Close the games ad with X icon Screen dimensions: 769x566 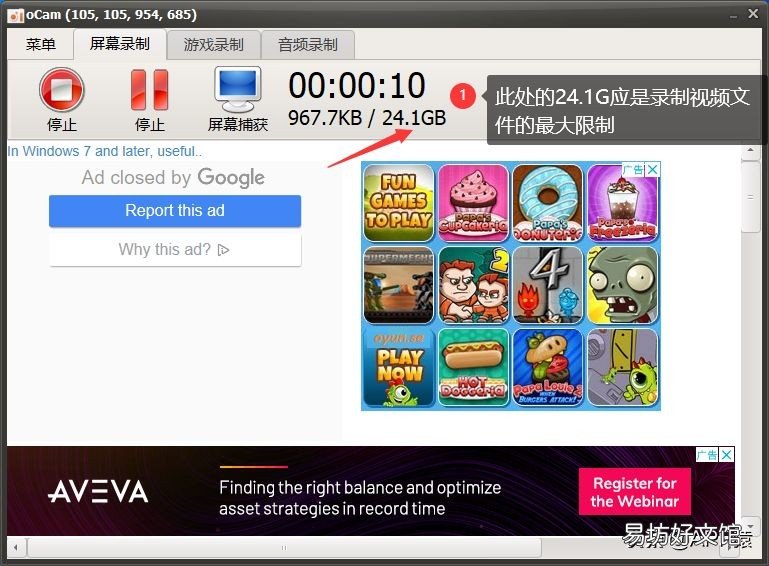653,170
